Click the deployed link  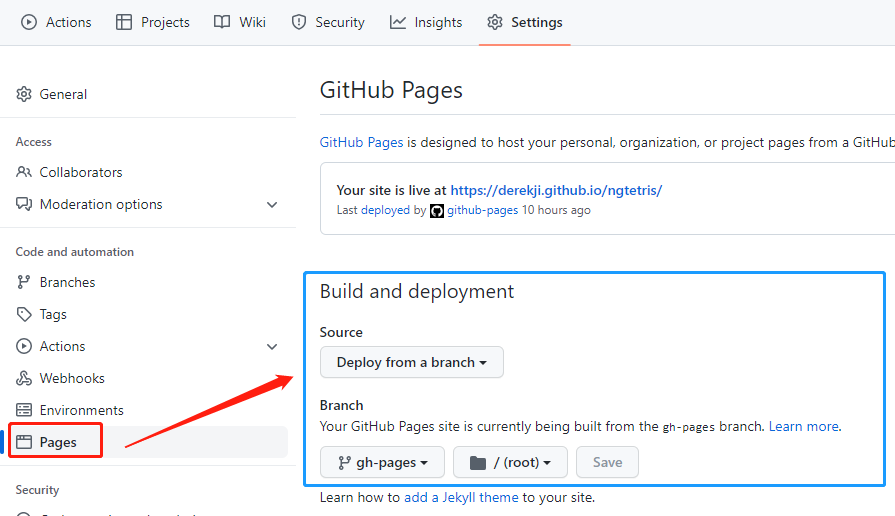pyautogui.click(x=385, y=210)
